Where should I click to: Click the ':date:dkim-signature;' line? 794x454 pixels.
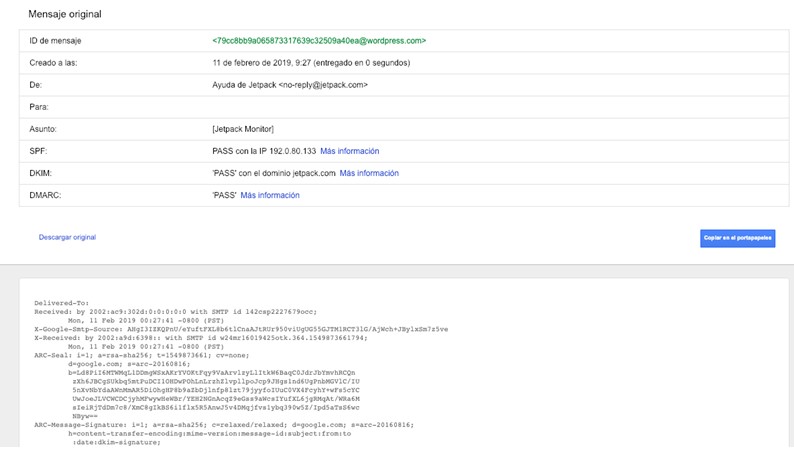116,442
